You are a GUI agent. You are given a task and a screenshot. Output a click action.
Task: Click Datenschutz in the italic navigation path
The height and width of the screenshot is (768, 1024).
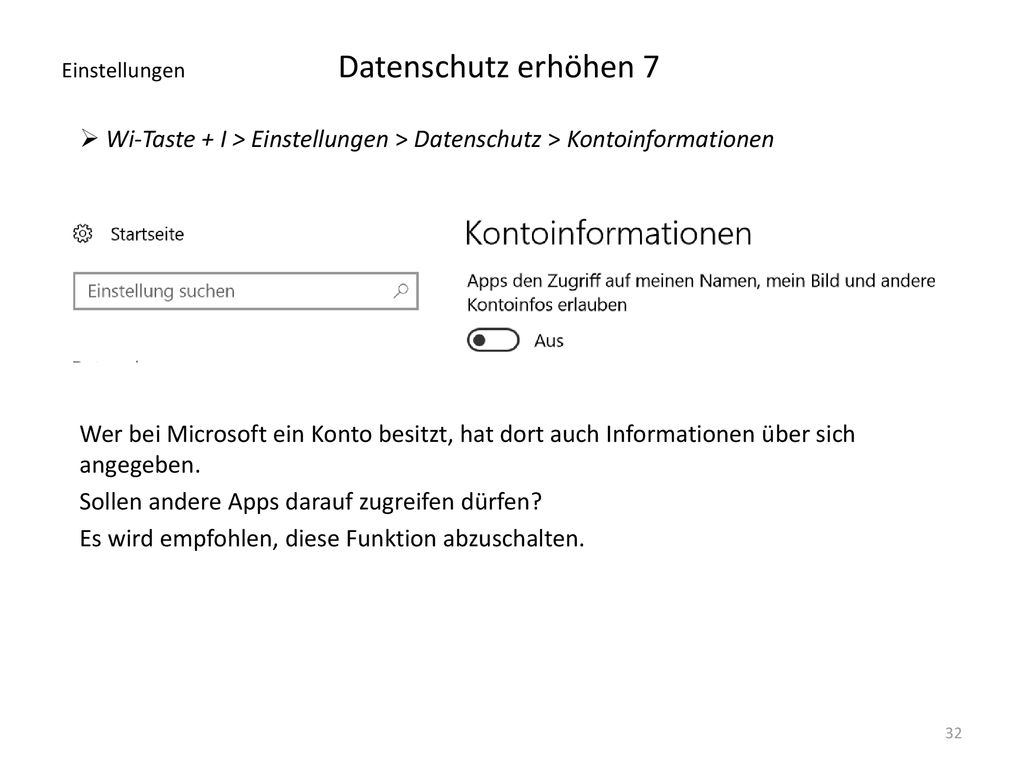(x=477, y=139)
